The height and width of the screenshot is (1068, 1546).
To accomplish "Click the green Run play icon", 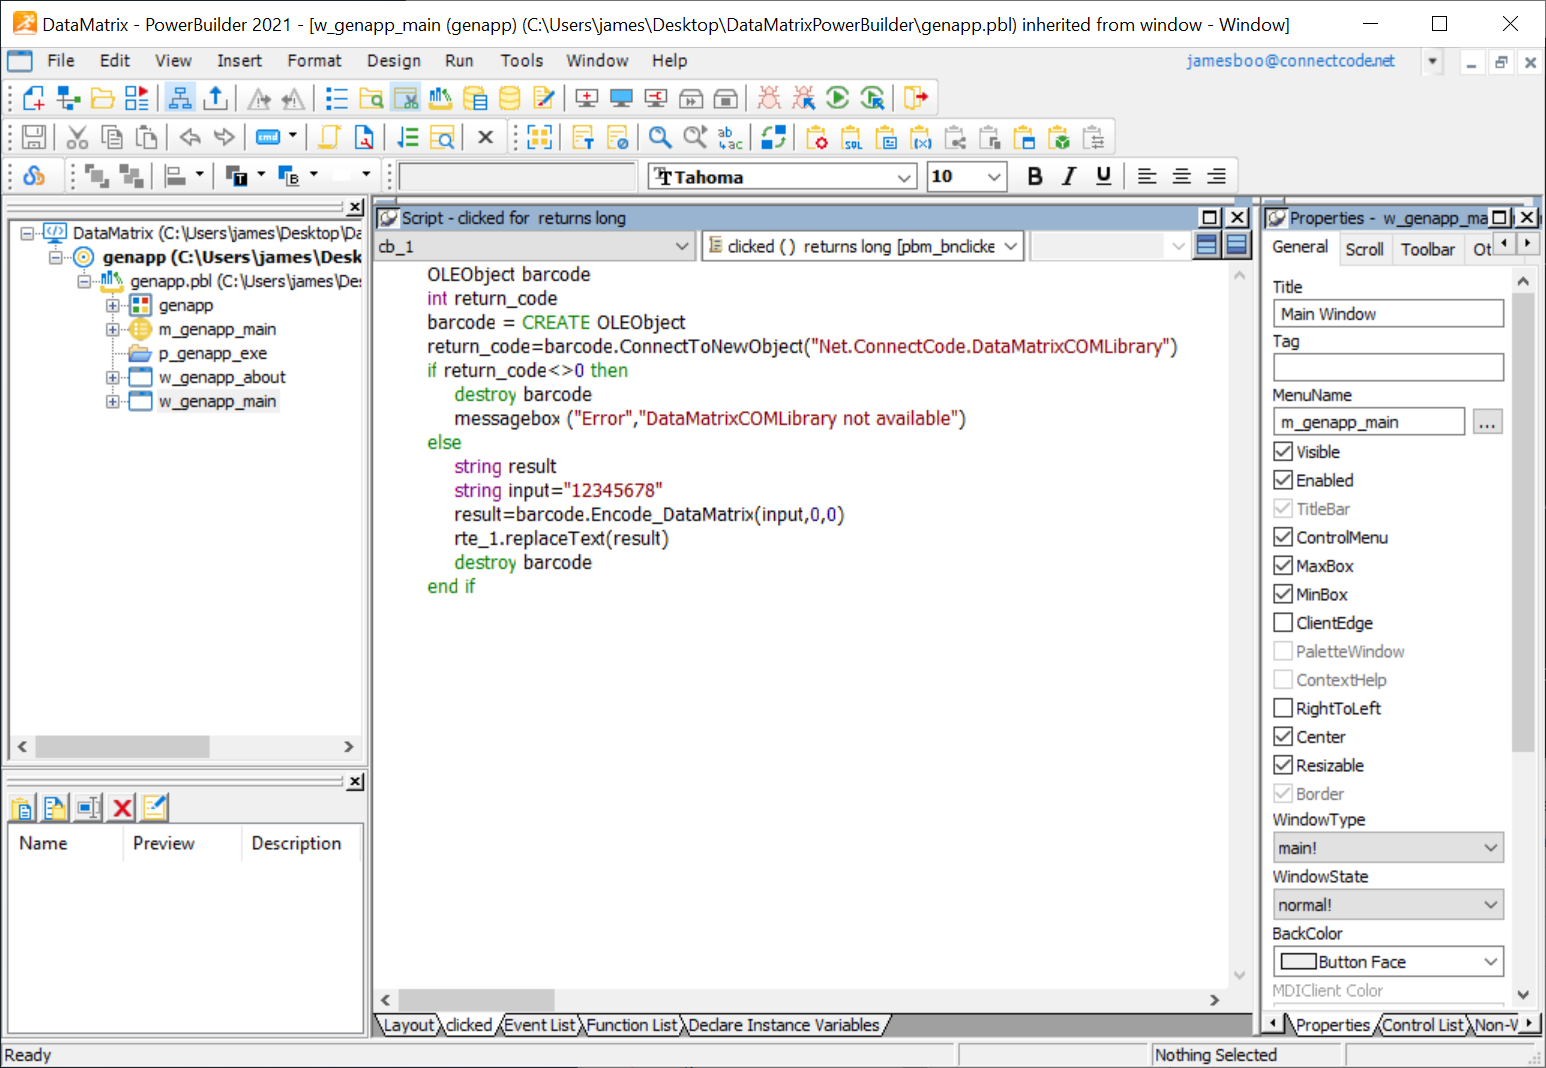I will pos(838,98).
